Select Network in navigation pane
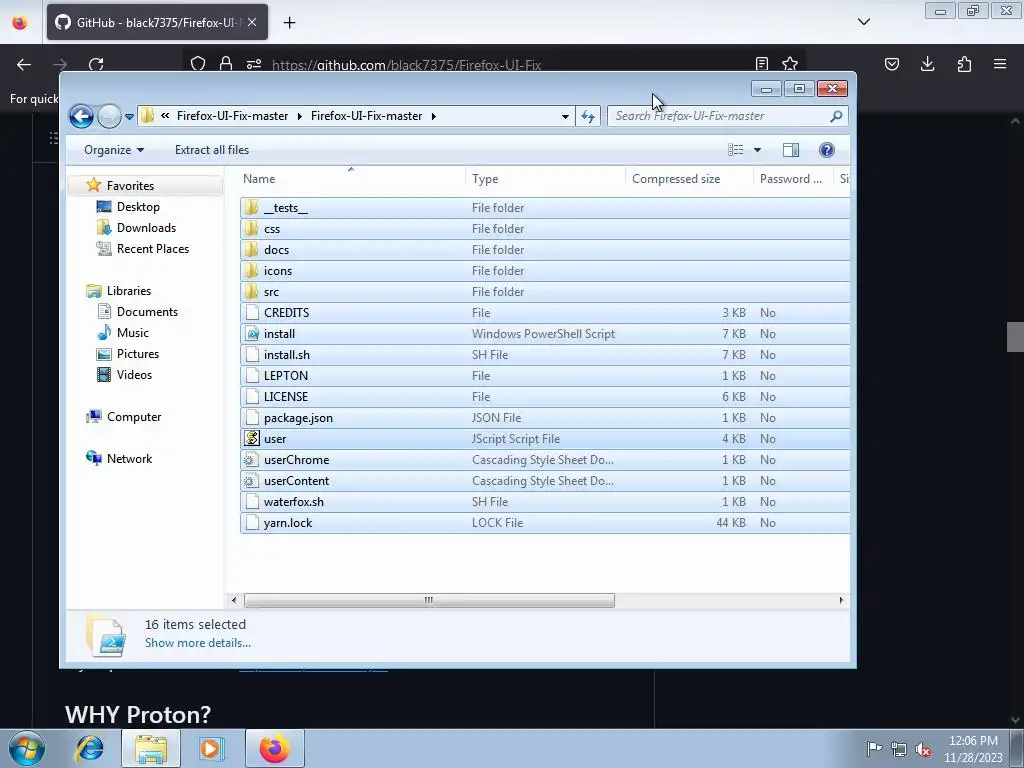This screenshot has width=1024, height=768. pos(129,458)
